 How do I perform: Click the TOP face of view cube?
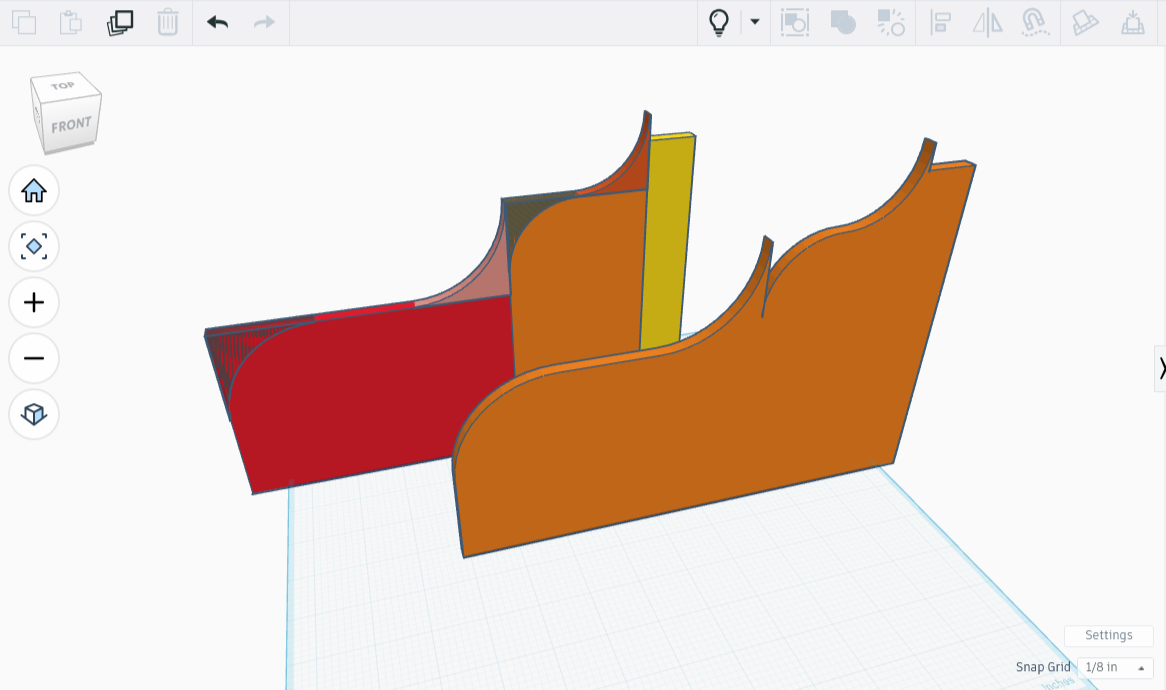coord(63,86)
